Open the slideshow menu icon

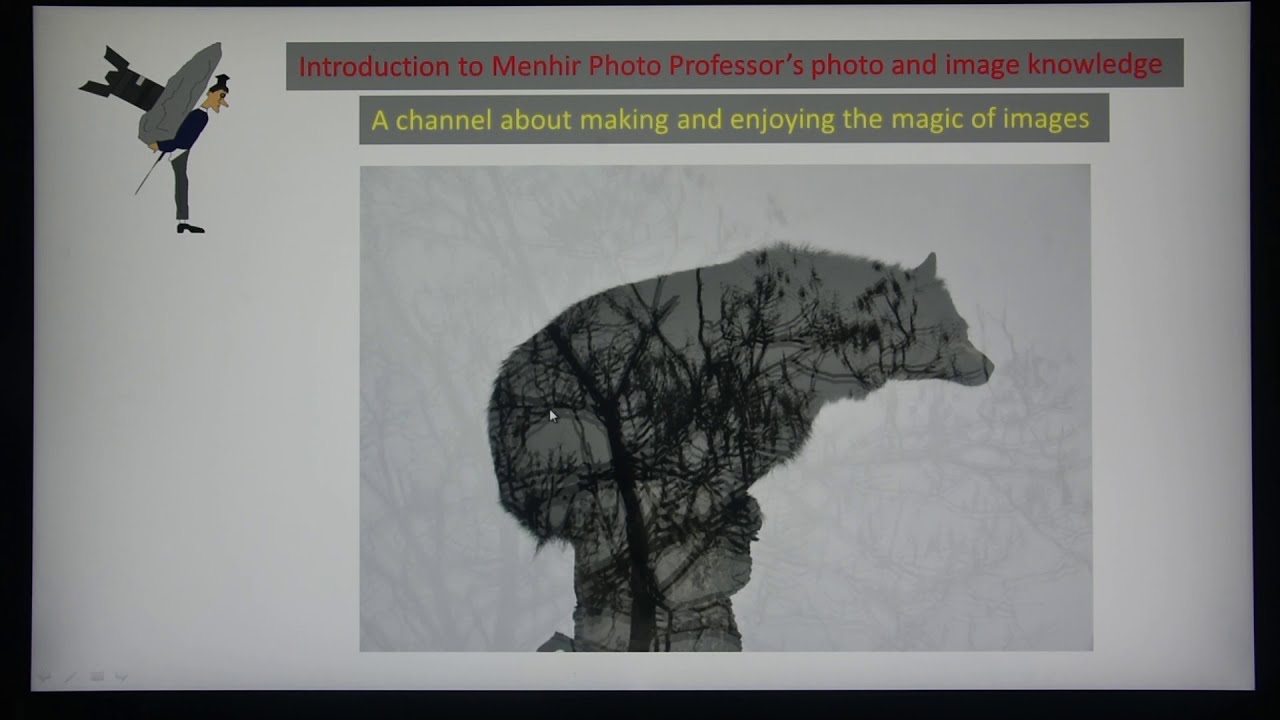coord(97,677)
